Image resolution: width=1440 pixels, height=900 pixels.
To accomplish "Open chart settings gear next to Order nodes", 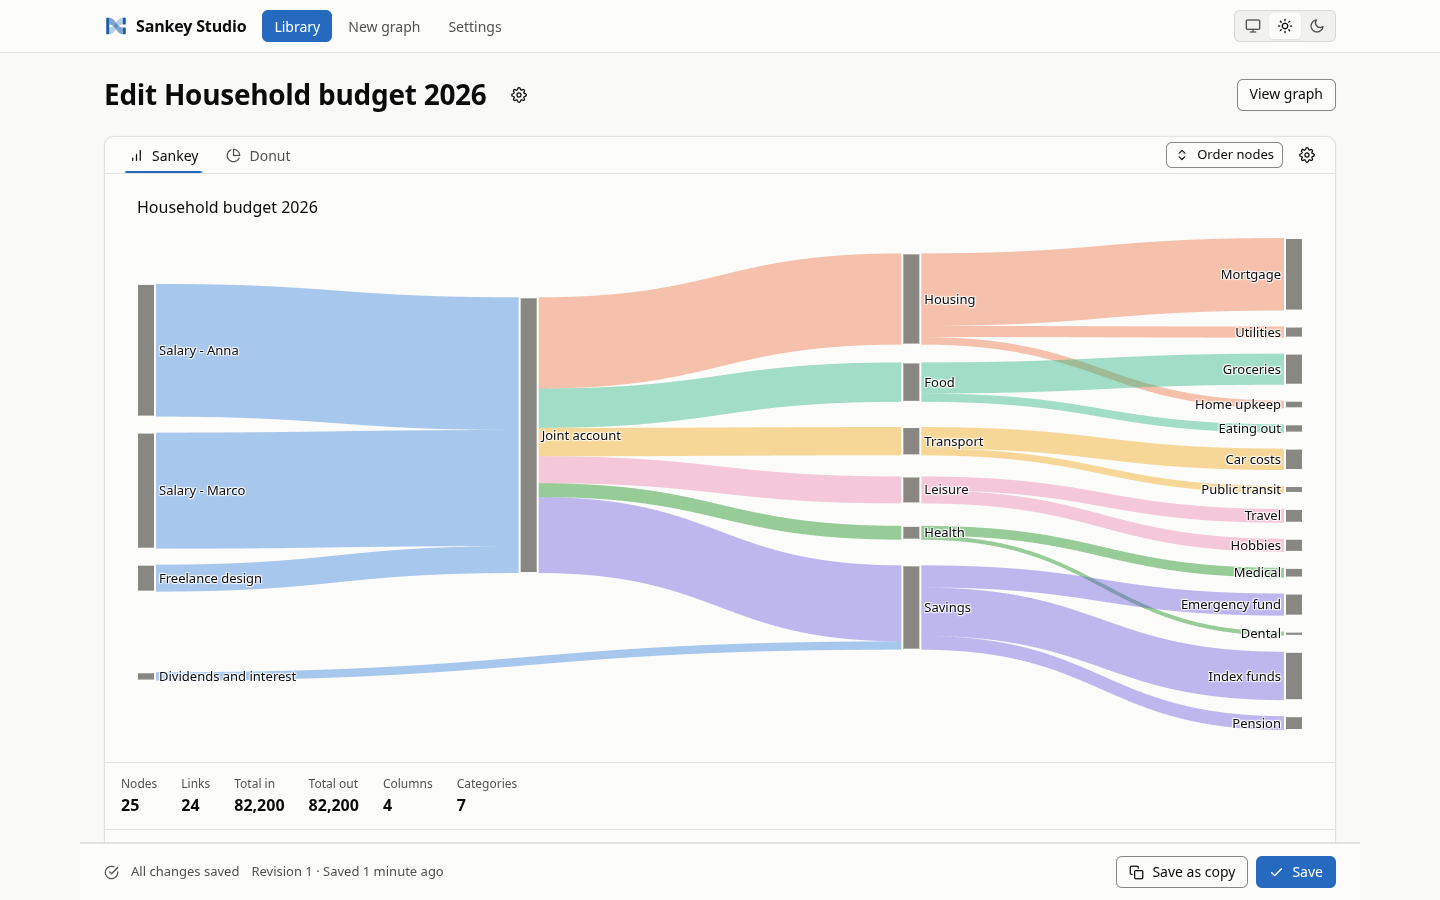I will pos(1307,155).
